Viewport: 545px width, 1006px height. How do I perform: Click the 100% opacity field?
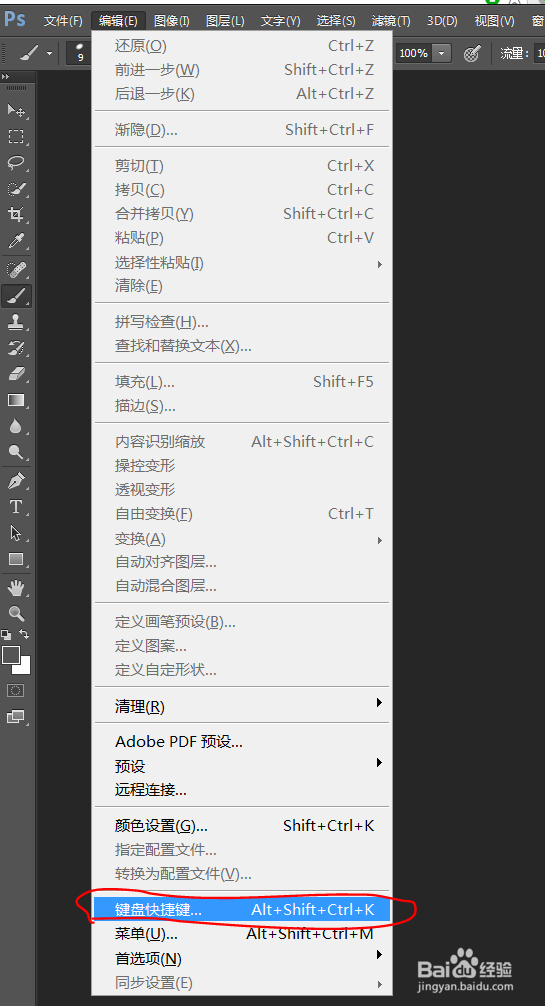click(413, 53)
